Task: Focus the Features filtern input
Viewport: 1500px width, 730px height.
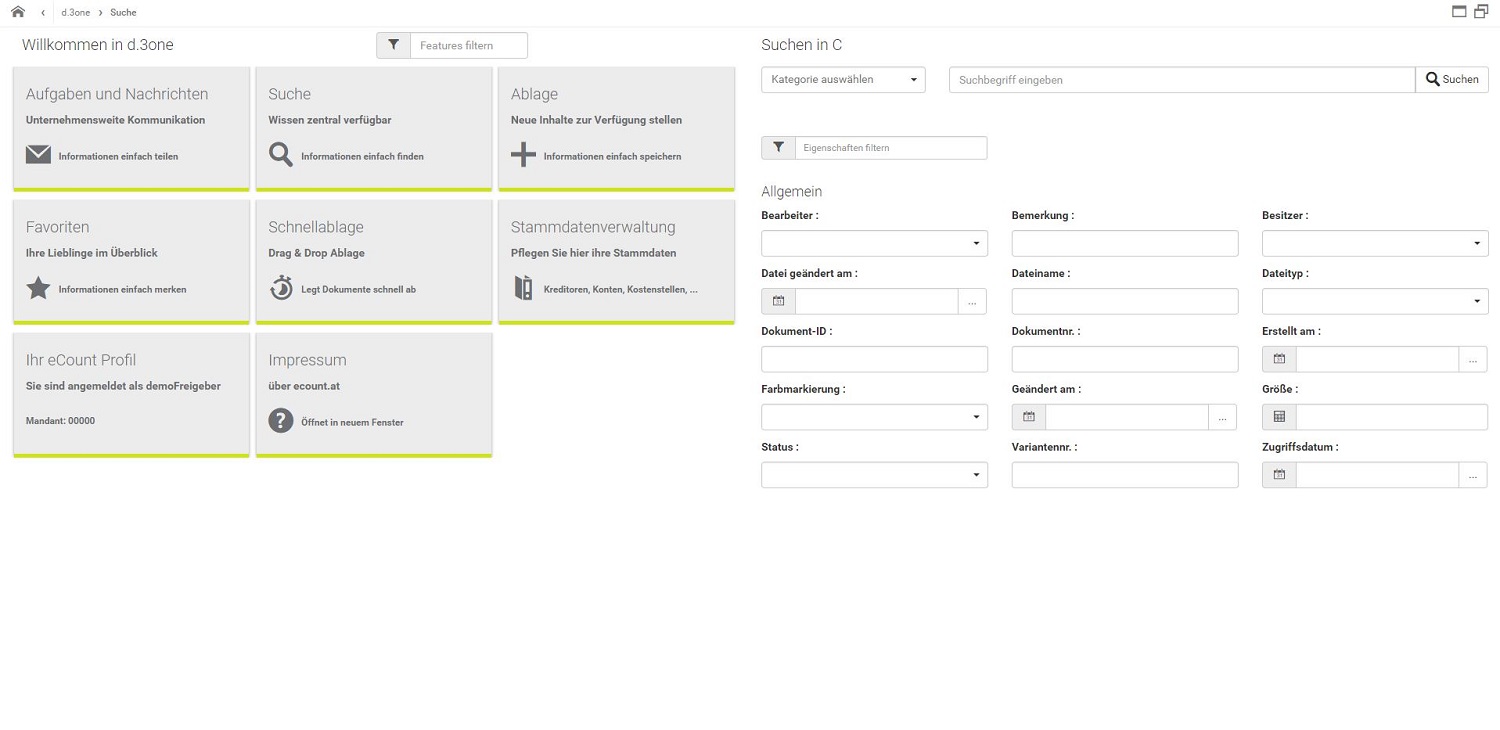Action: pos(468,45)
